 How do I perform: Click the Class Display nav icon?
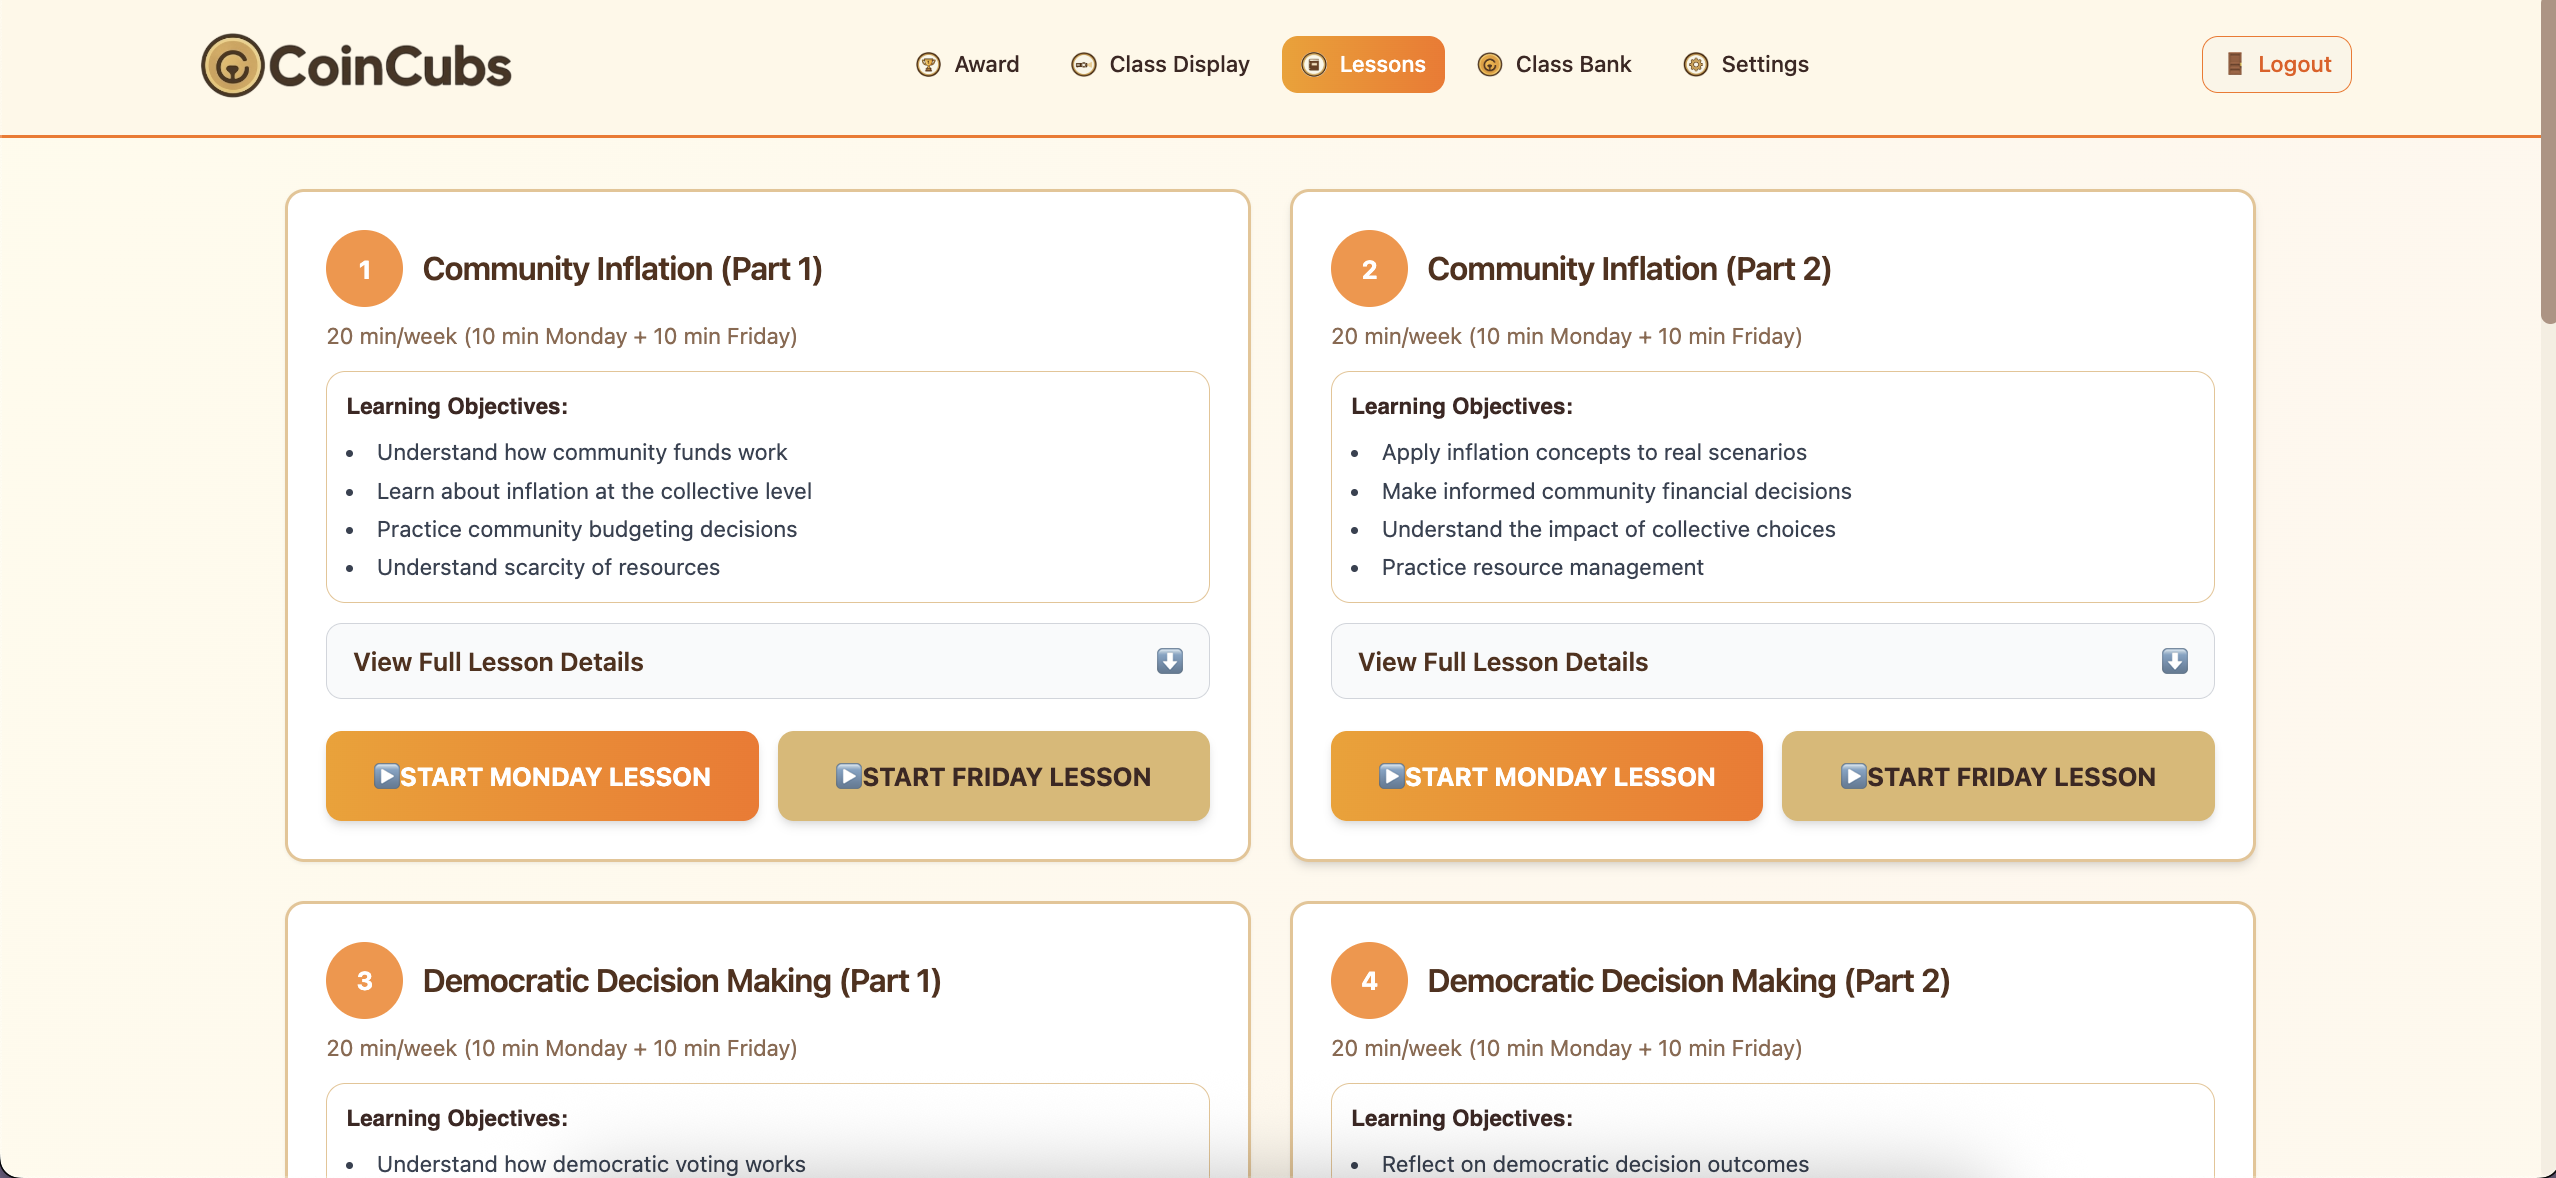[1083, 65]
